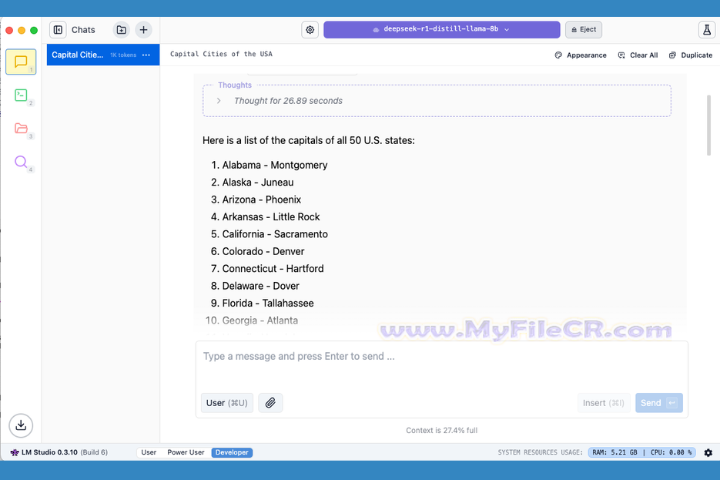Toggle the chats sidebar panel icon
720x480 pixels.
tap(58, 30)
